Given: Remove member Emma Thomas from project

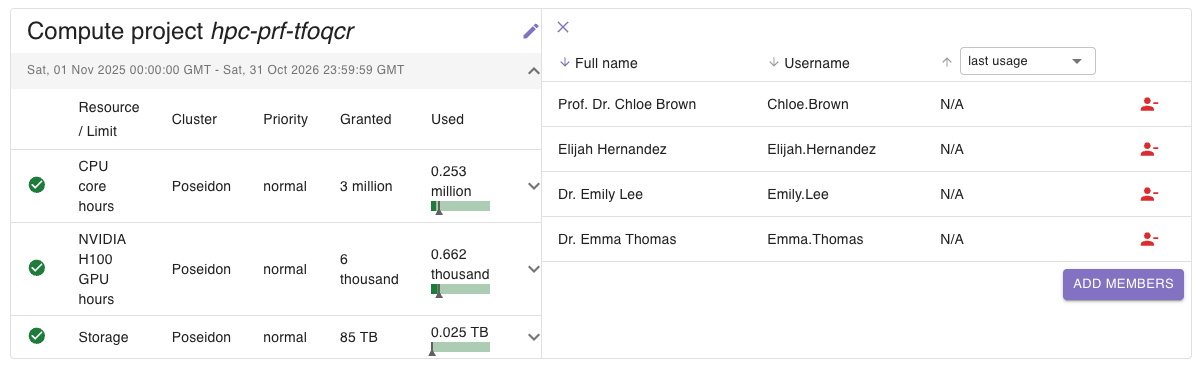Looking at the screenshot, I should pyautogui.click(x=1149, y=239).
